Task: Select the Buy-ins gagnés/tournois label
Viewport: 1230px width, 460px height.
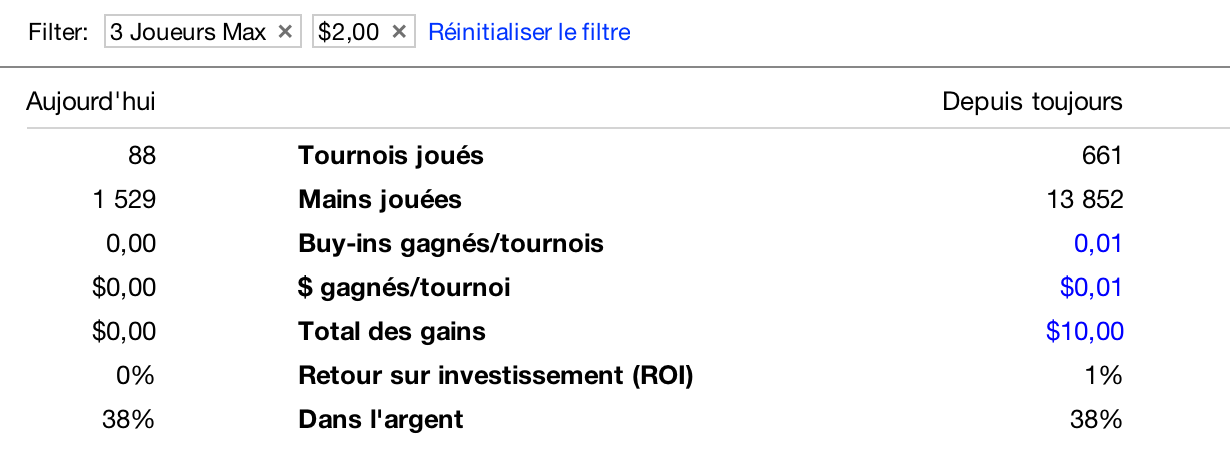Action: (x=451, y=244)
